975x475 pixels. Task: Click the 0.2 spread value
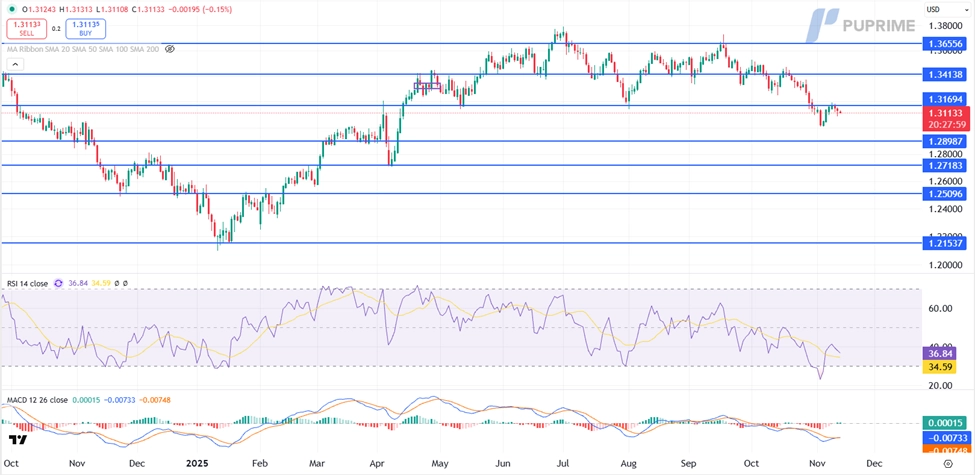[x=56, y=29]
